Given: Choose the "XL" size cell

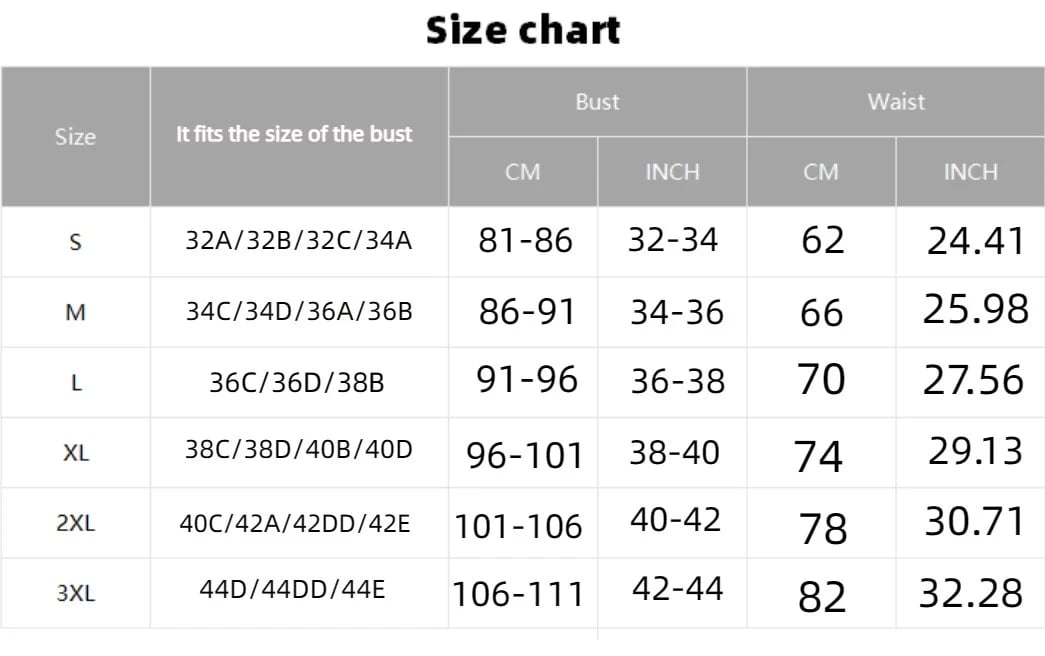Looking at the screenshot, I should point(75,453).
